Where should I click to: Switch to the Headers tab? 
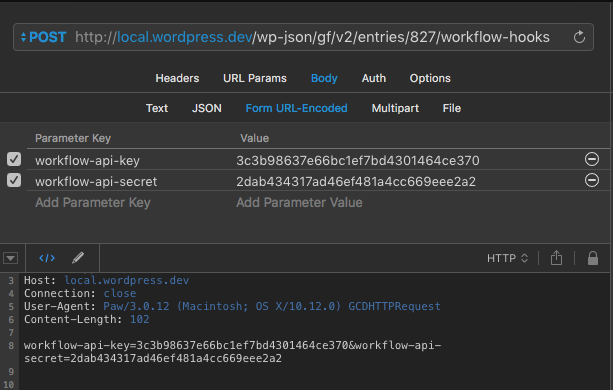tap(177, 78)
